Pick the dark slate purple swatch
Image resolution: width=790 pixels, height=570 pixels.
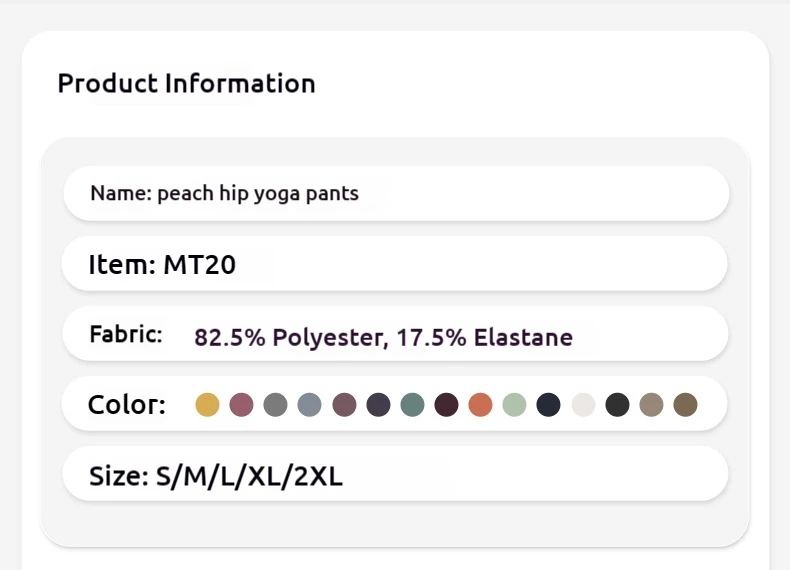click(x=378, y=405)
